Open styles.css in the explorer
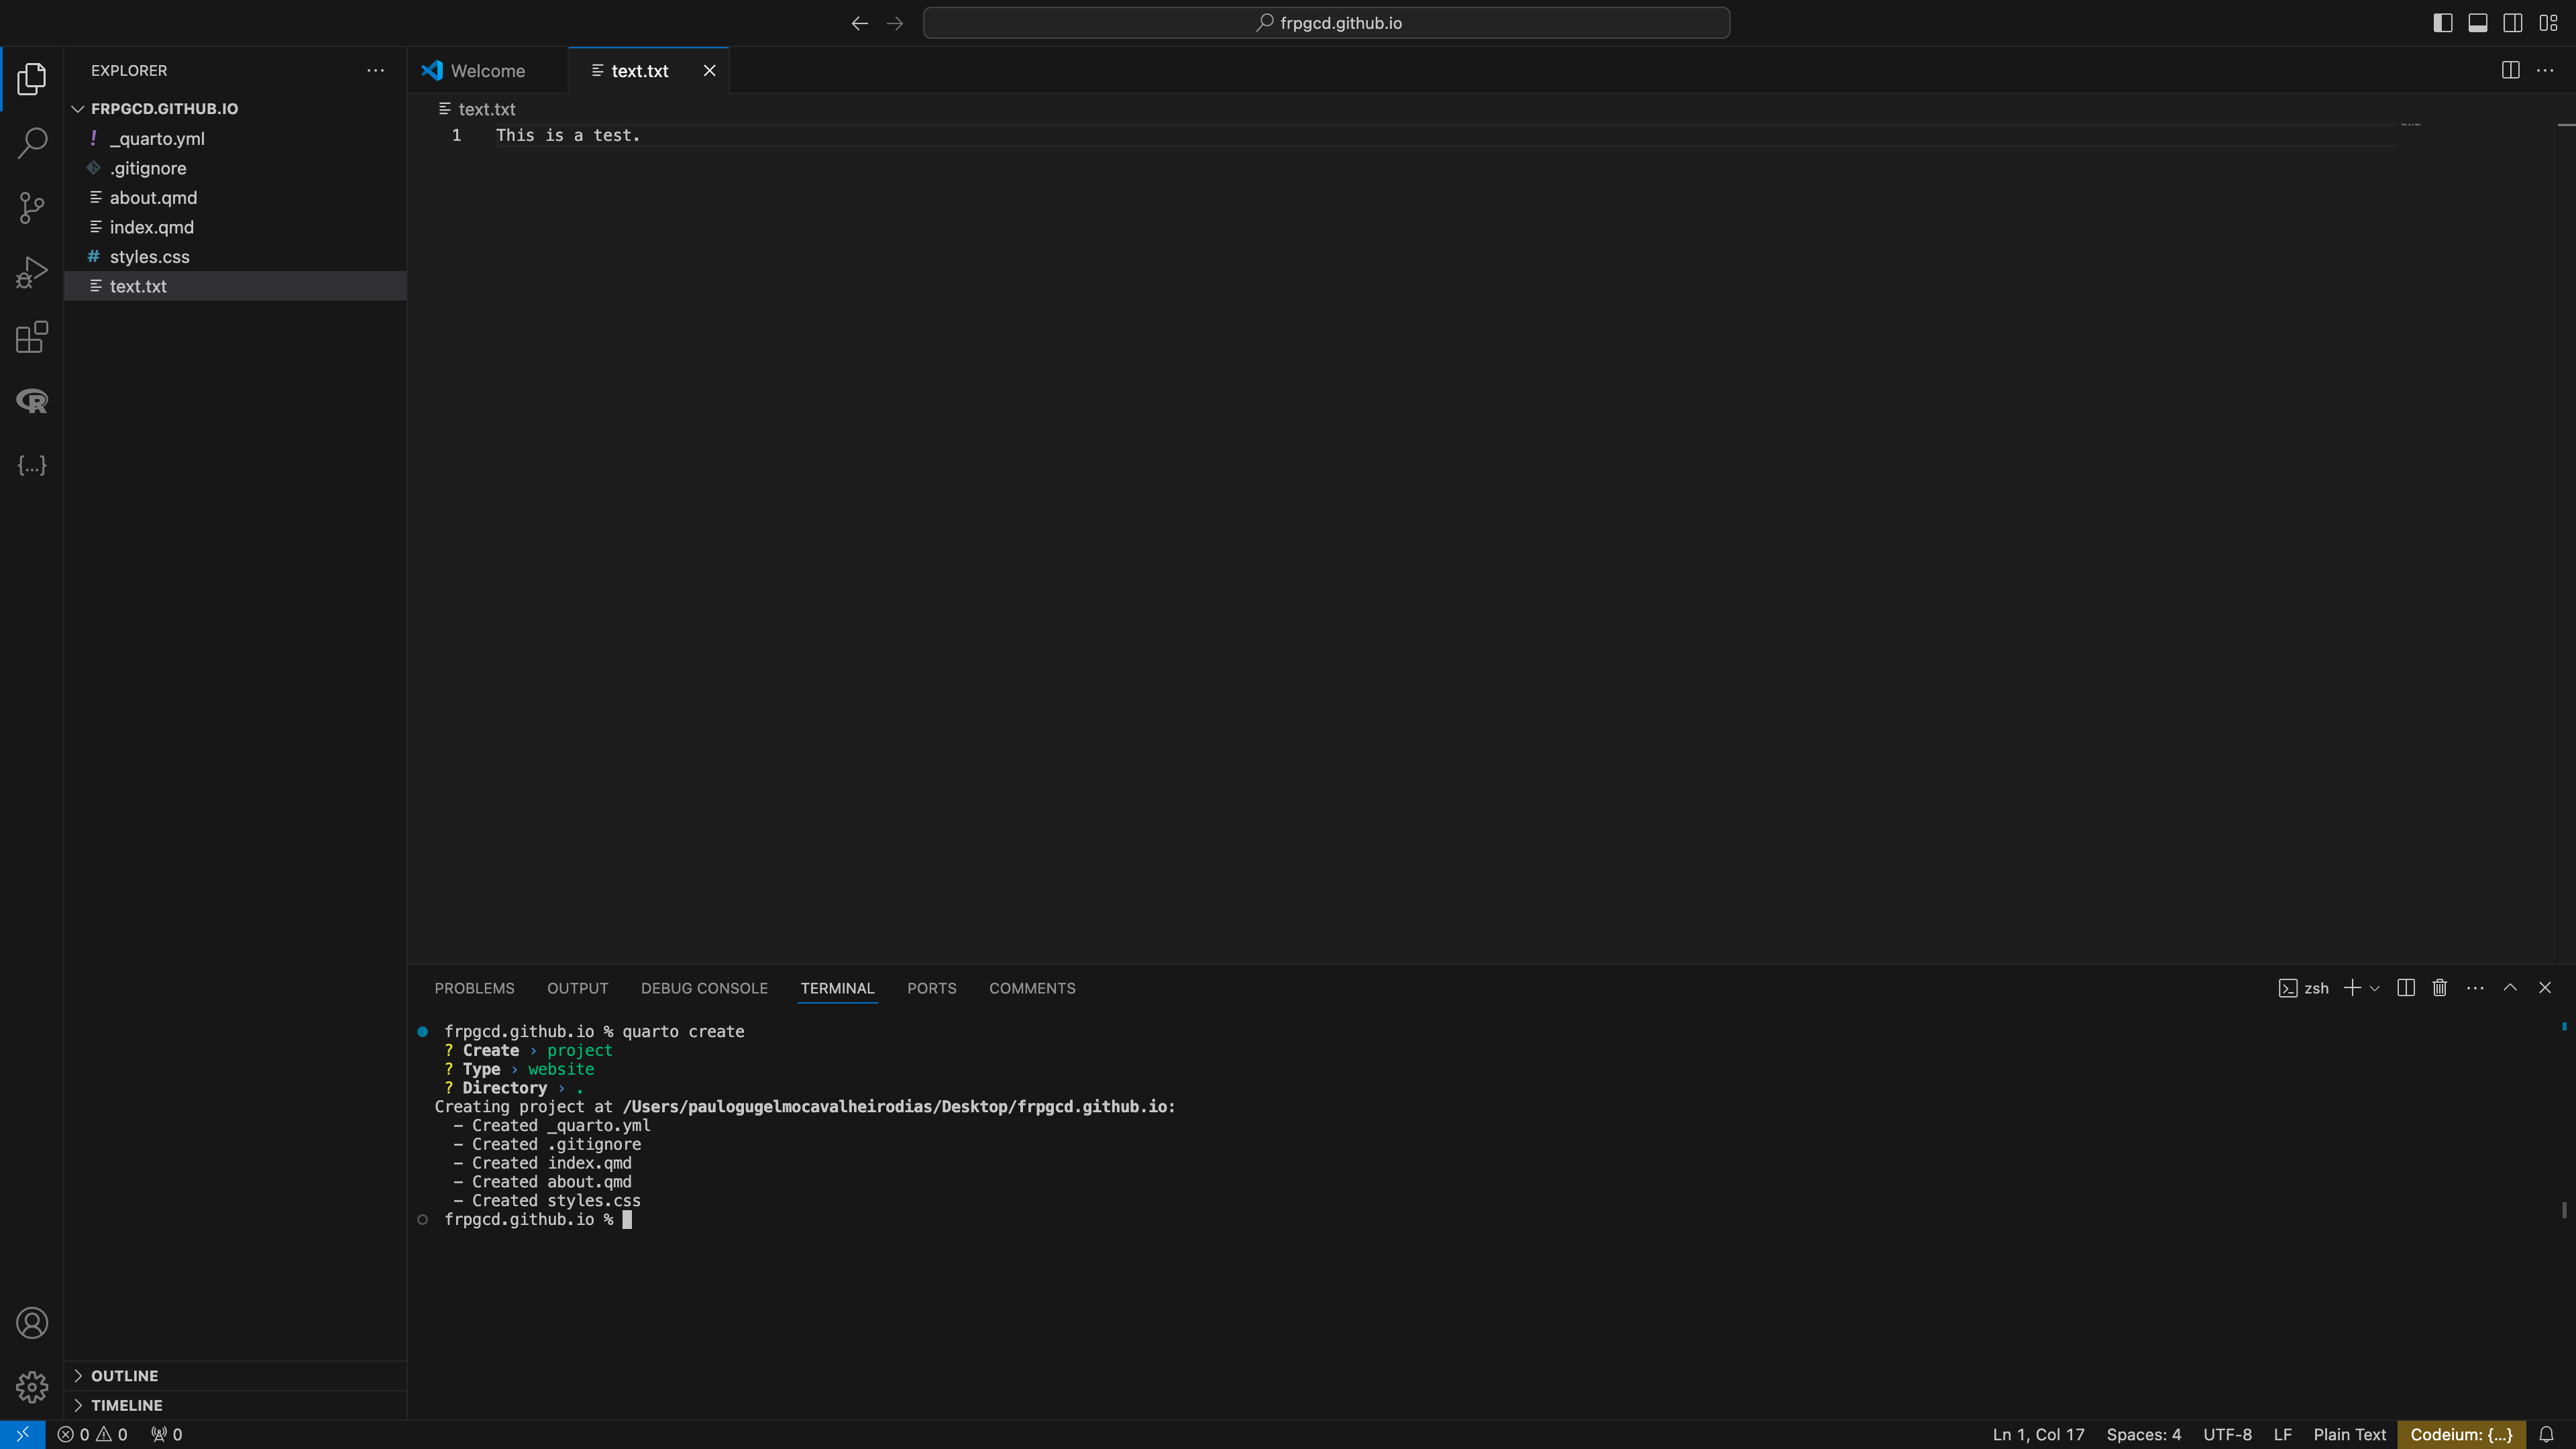Viewport: 2576px width, 1449px height. (236, 256)
